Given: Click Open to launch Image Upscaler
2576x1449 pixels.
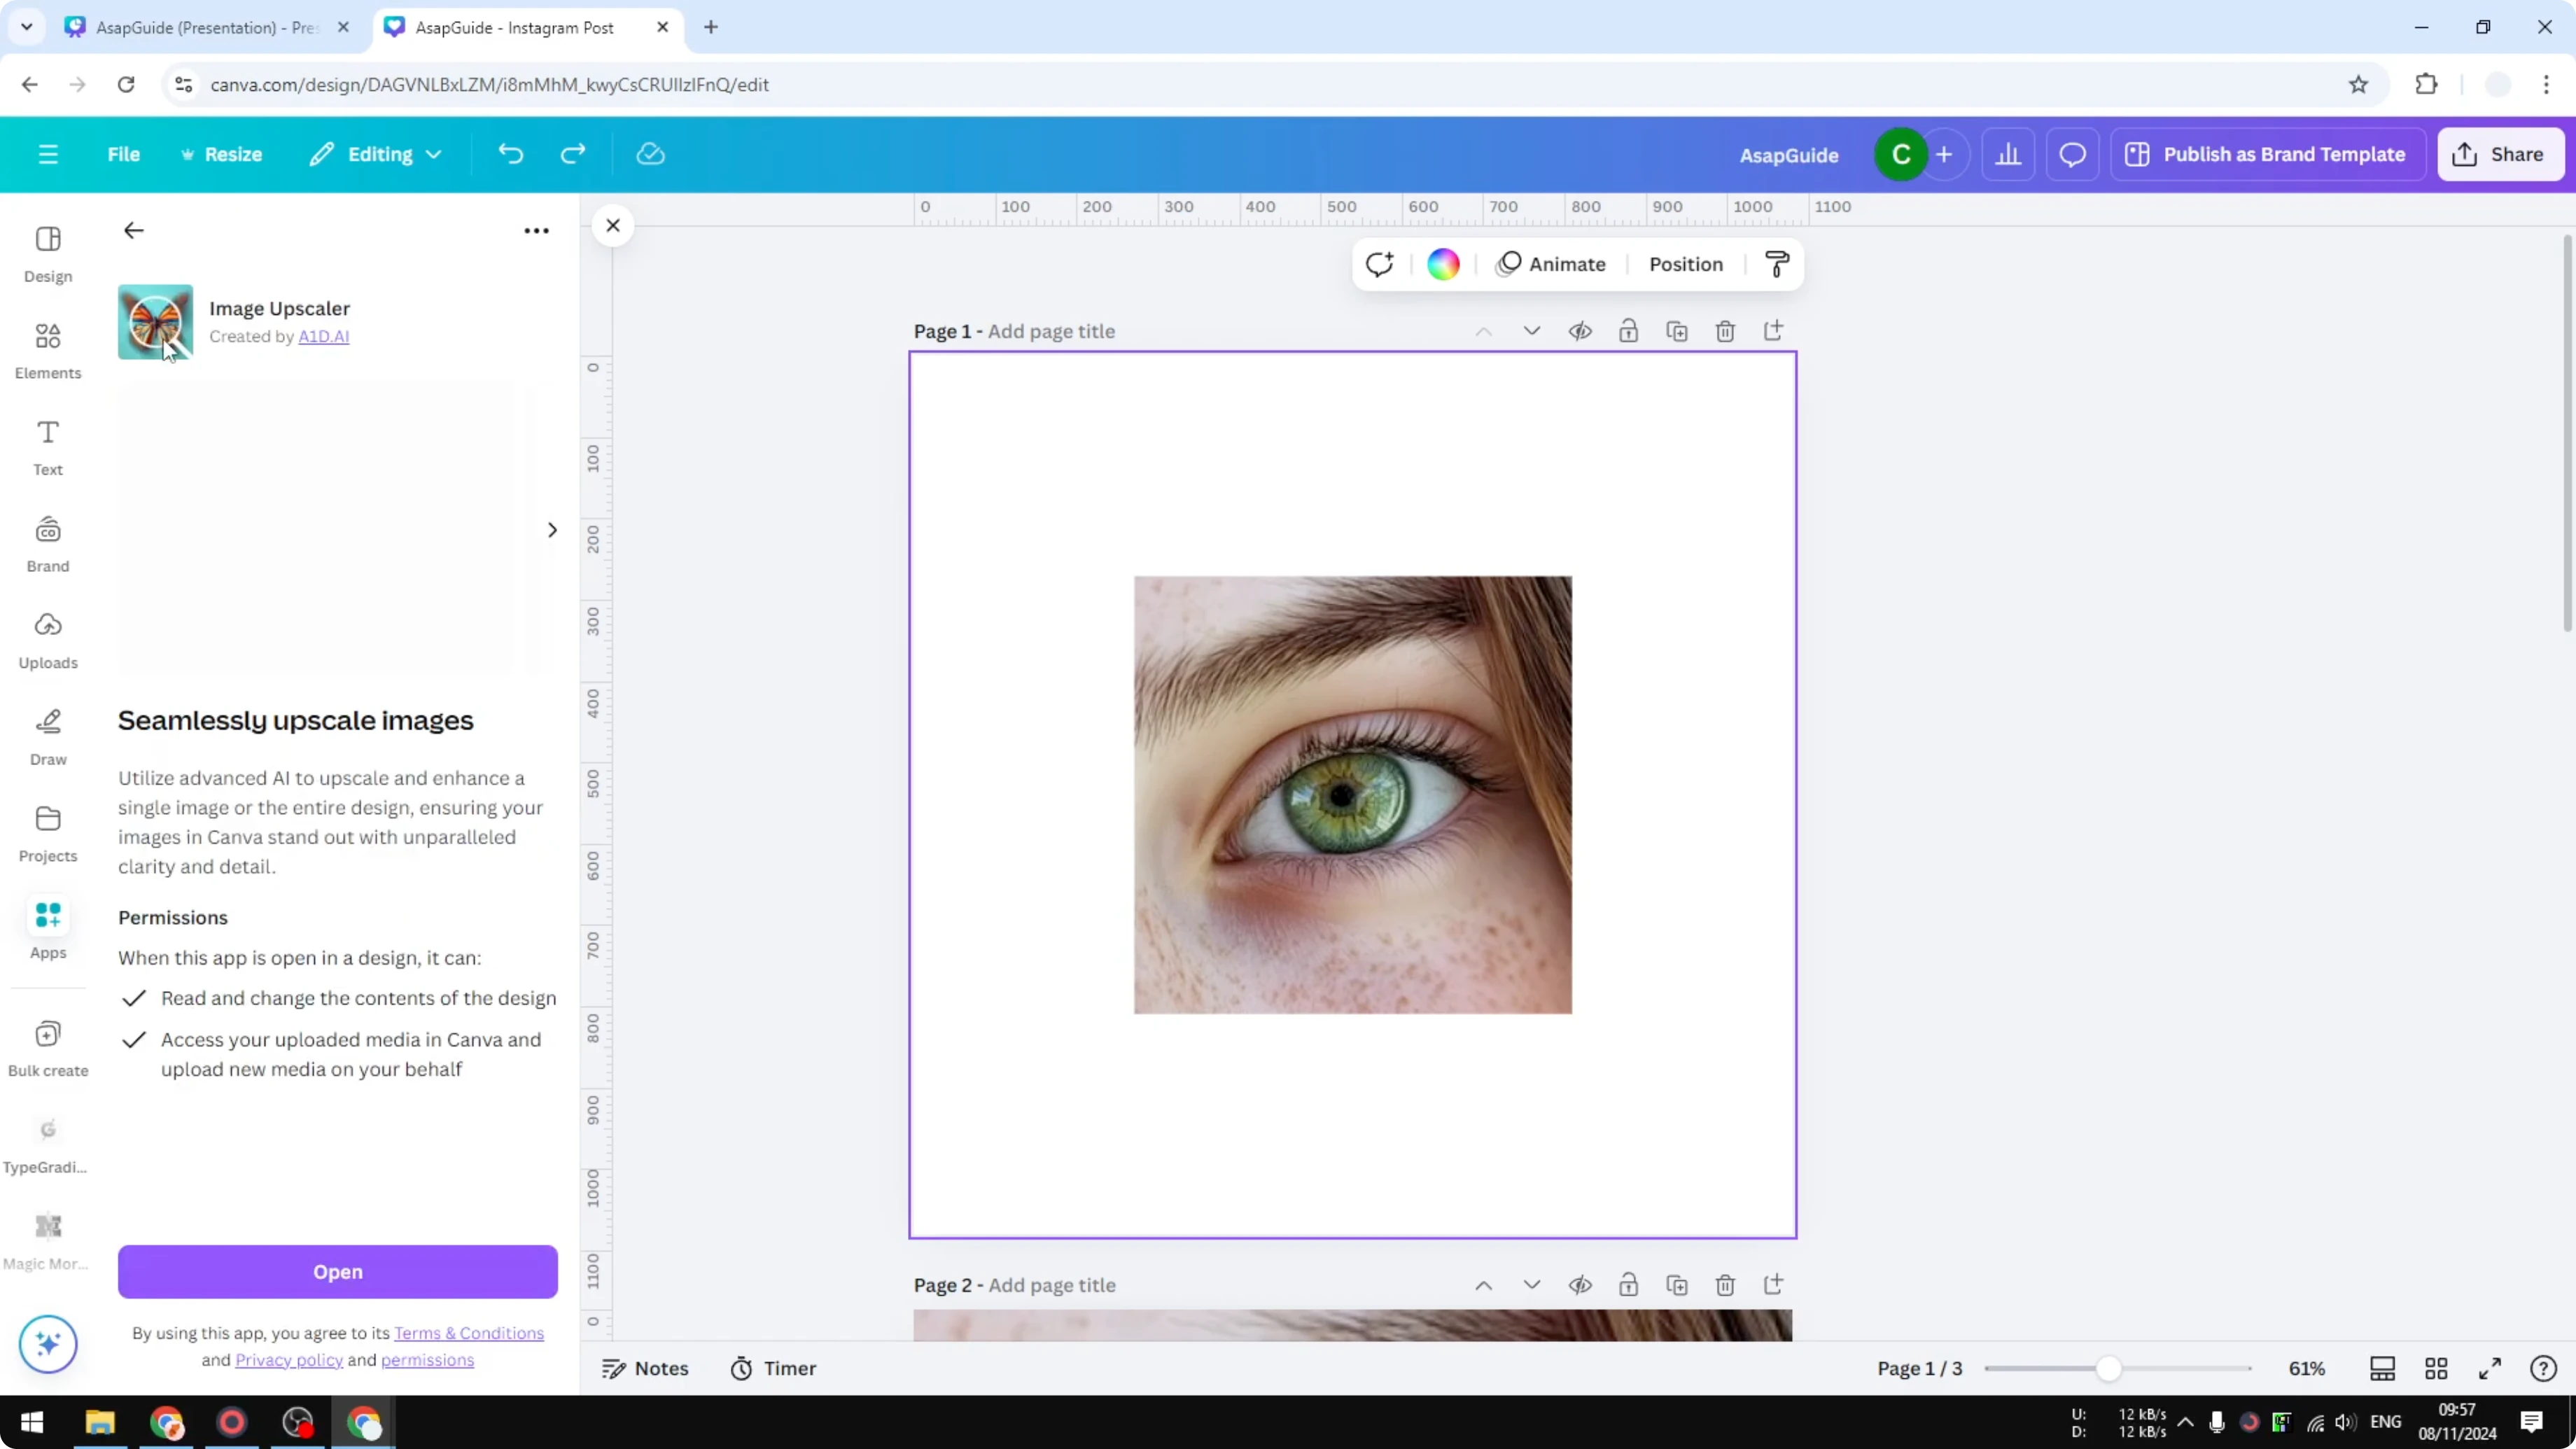Looking at the screenshot, I should (336, 1271).
